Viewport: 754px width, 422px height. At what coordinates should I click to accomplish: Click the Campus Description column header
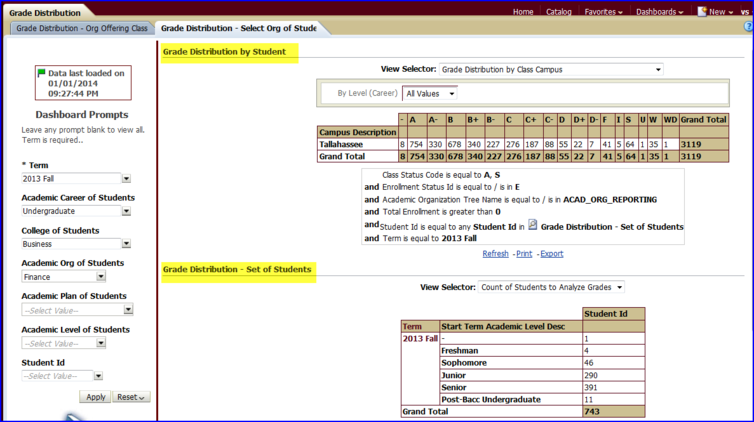point(357,132)
